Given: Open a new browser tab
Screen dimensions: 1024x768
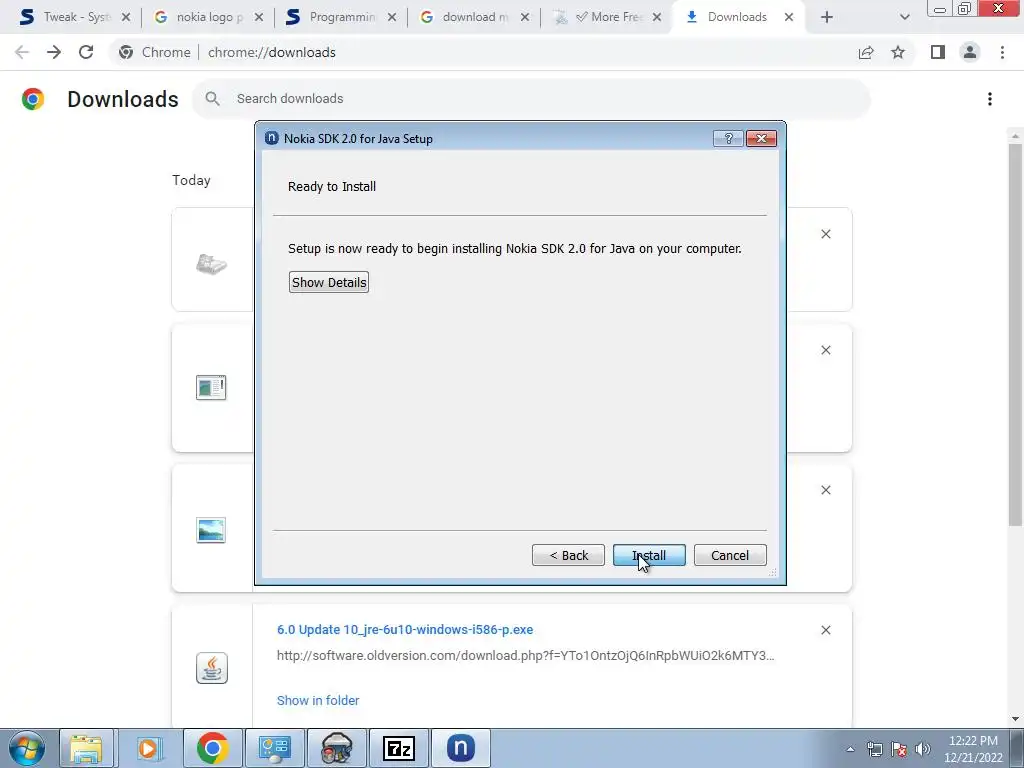Looking at the screenshot, I should pyautogui.click(x=827, y=17).
